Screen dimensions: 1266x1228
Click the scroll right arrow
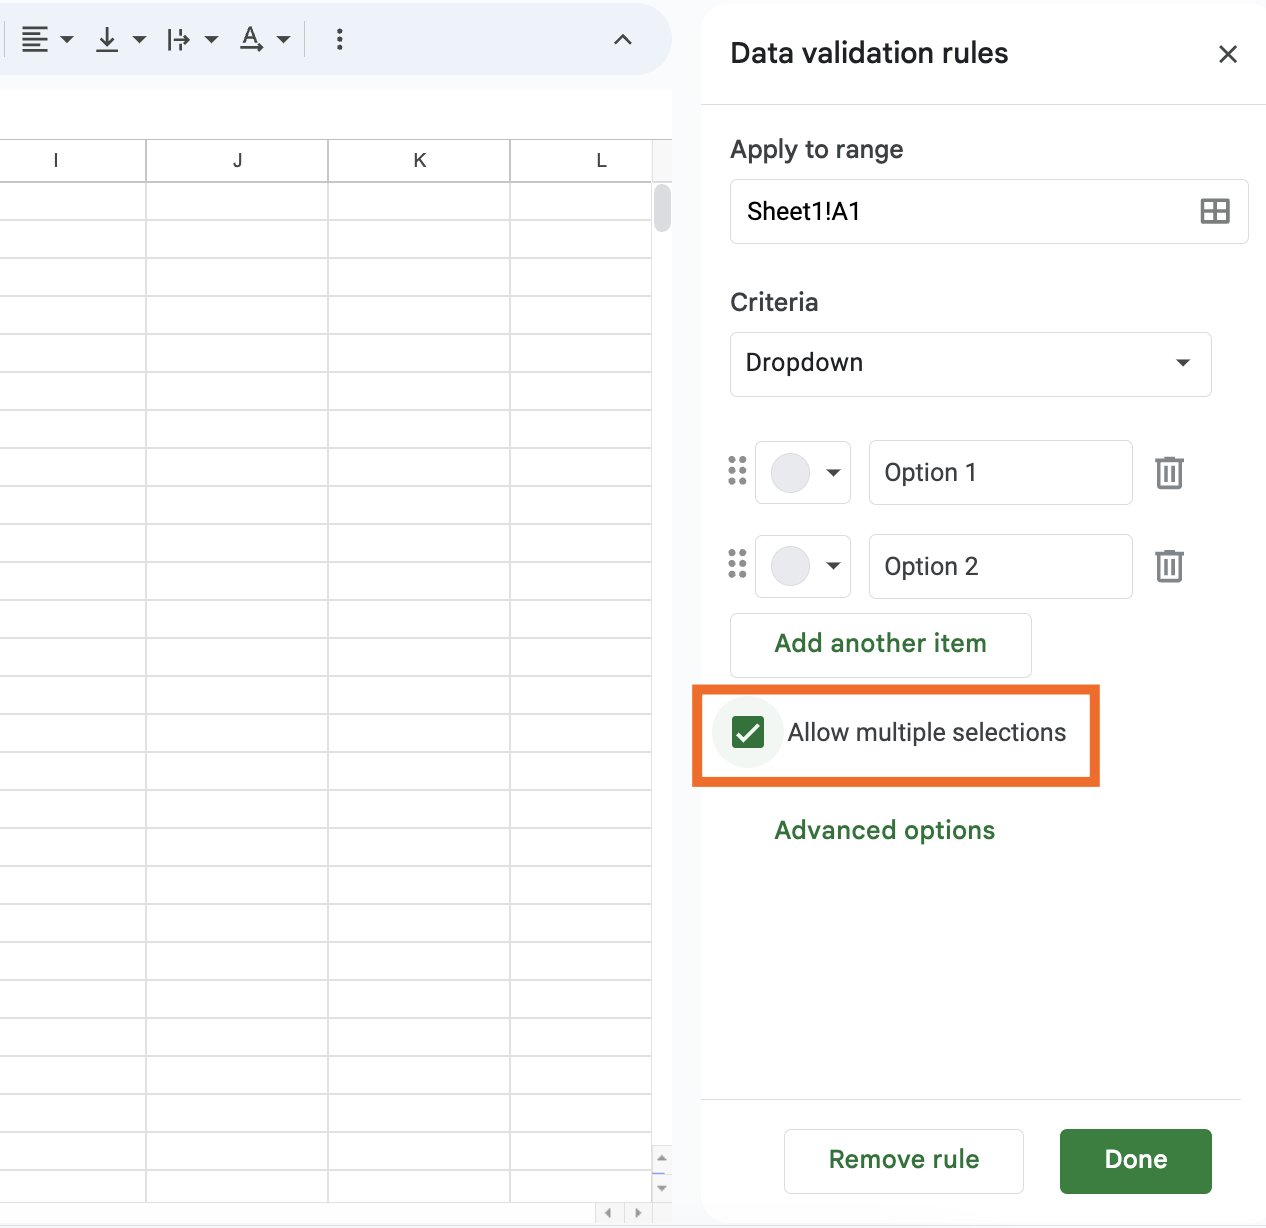(637, 1213)
